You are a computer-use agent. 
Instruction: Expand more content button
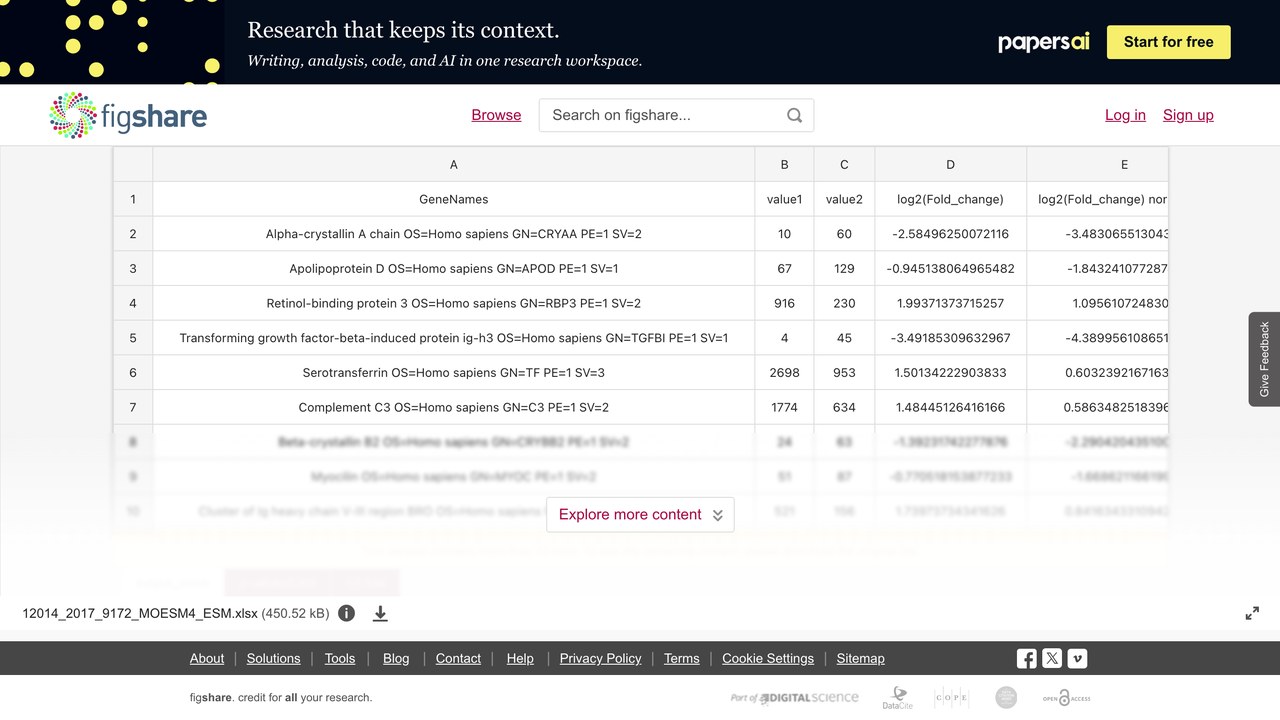click(640, 514)
